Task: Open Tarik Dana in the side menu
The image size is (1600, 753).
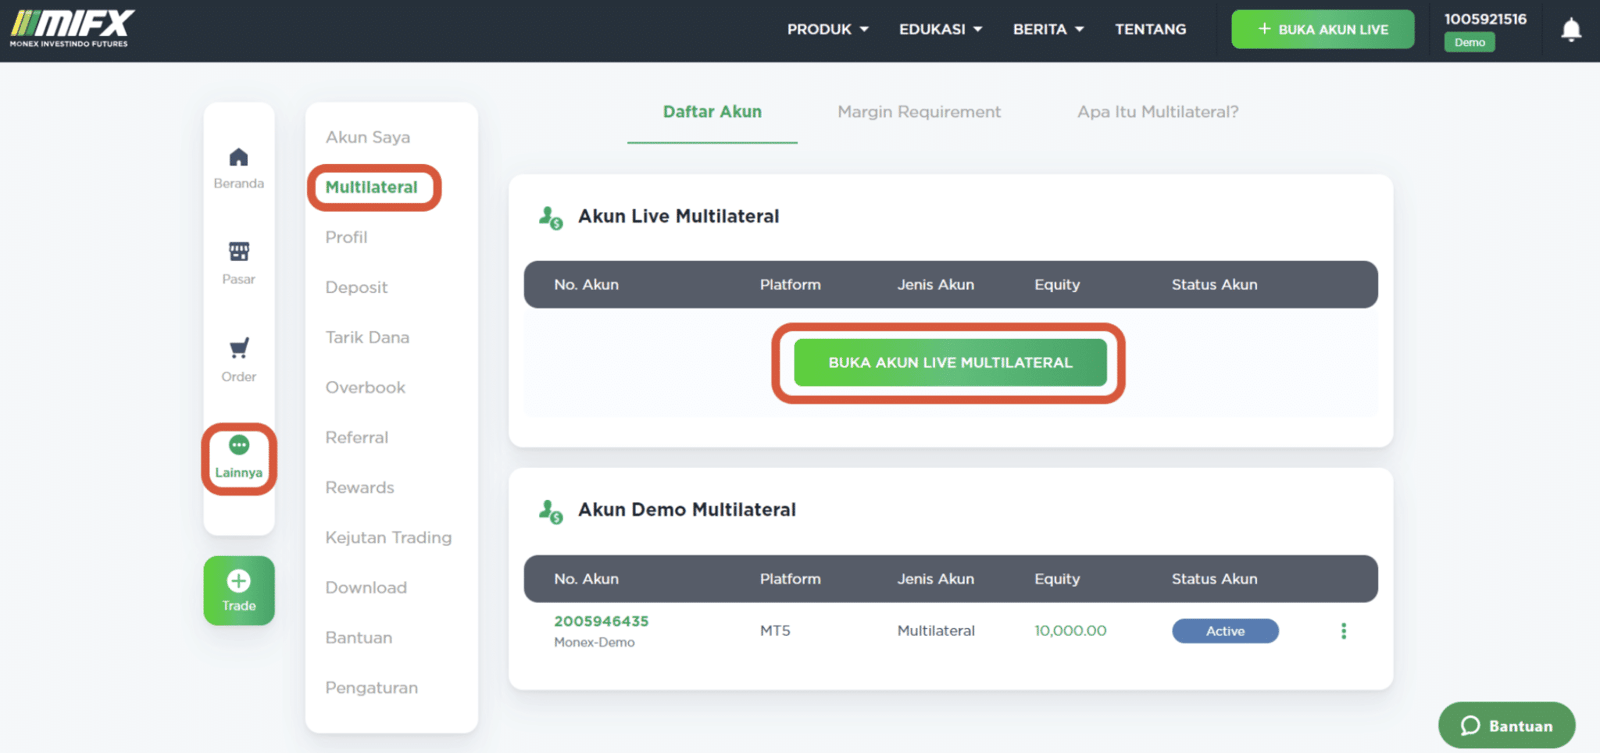Action: pyautogui.click(x=367, y=337)
